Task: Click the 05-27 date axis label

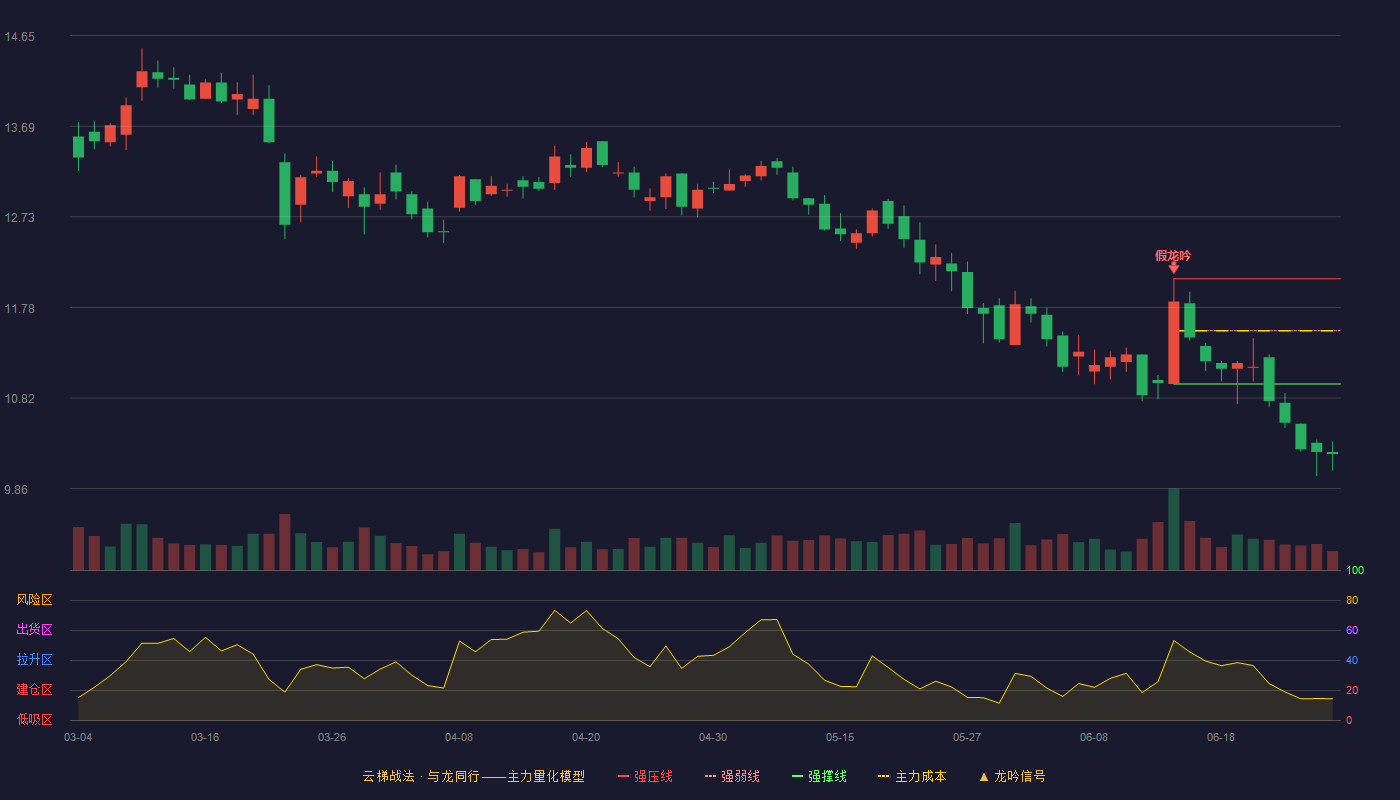Action: click(x=967, y=737)
